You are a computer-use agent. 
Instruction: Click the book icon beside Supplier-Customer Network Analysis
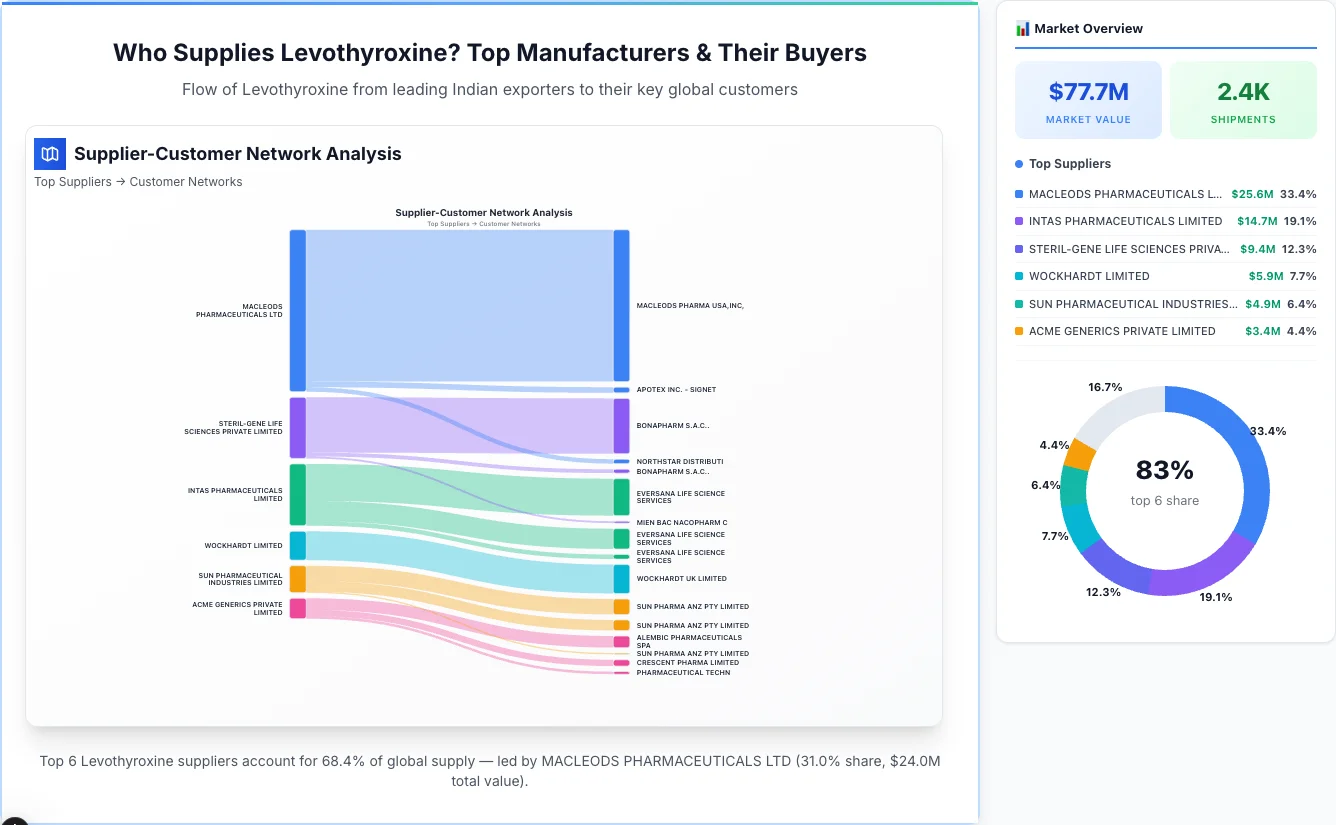tap(49, 154)
